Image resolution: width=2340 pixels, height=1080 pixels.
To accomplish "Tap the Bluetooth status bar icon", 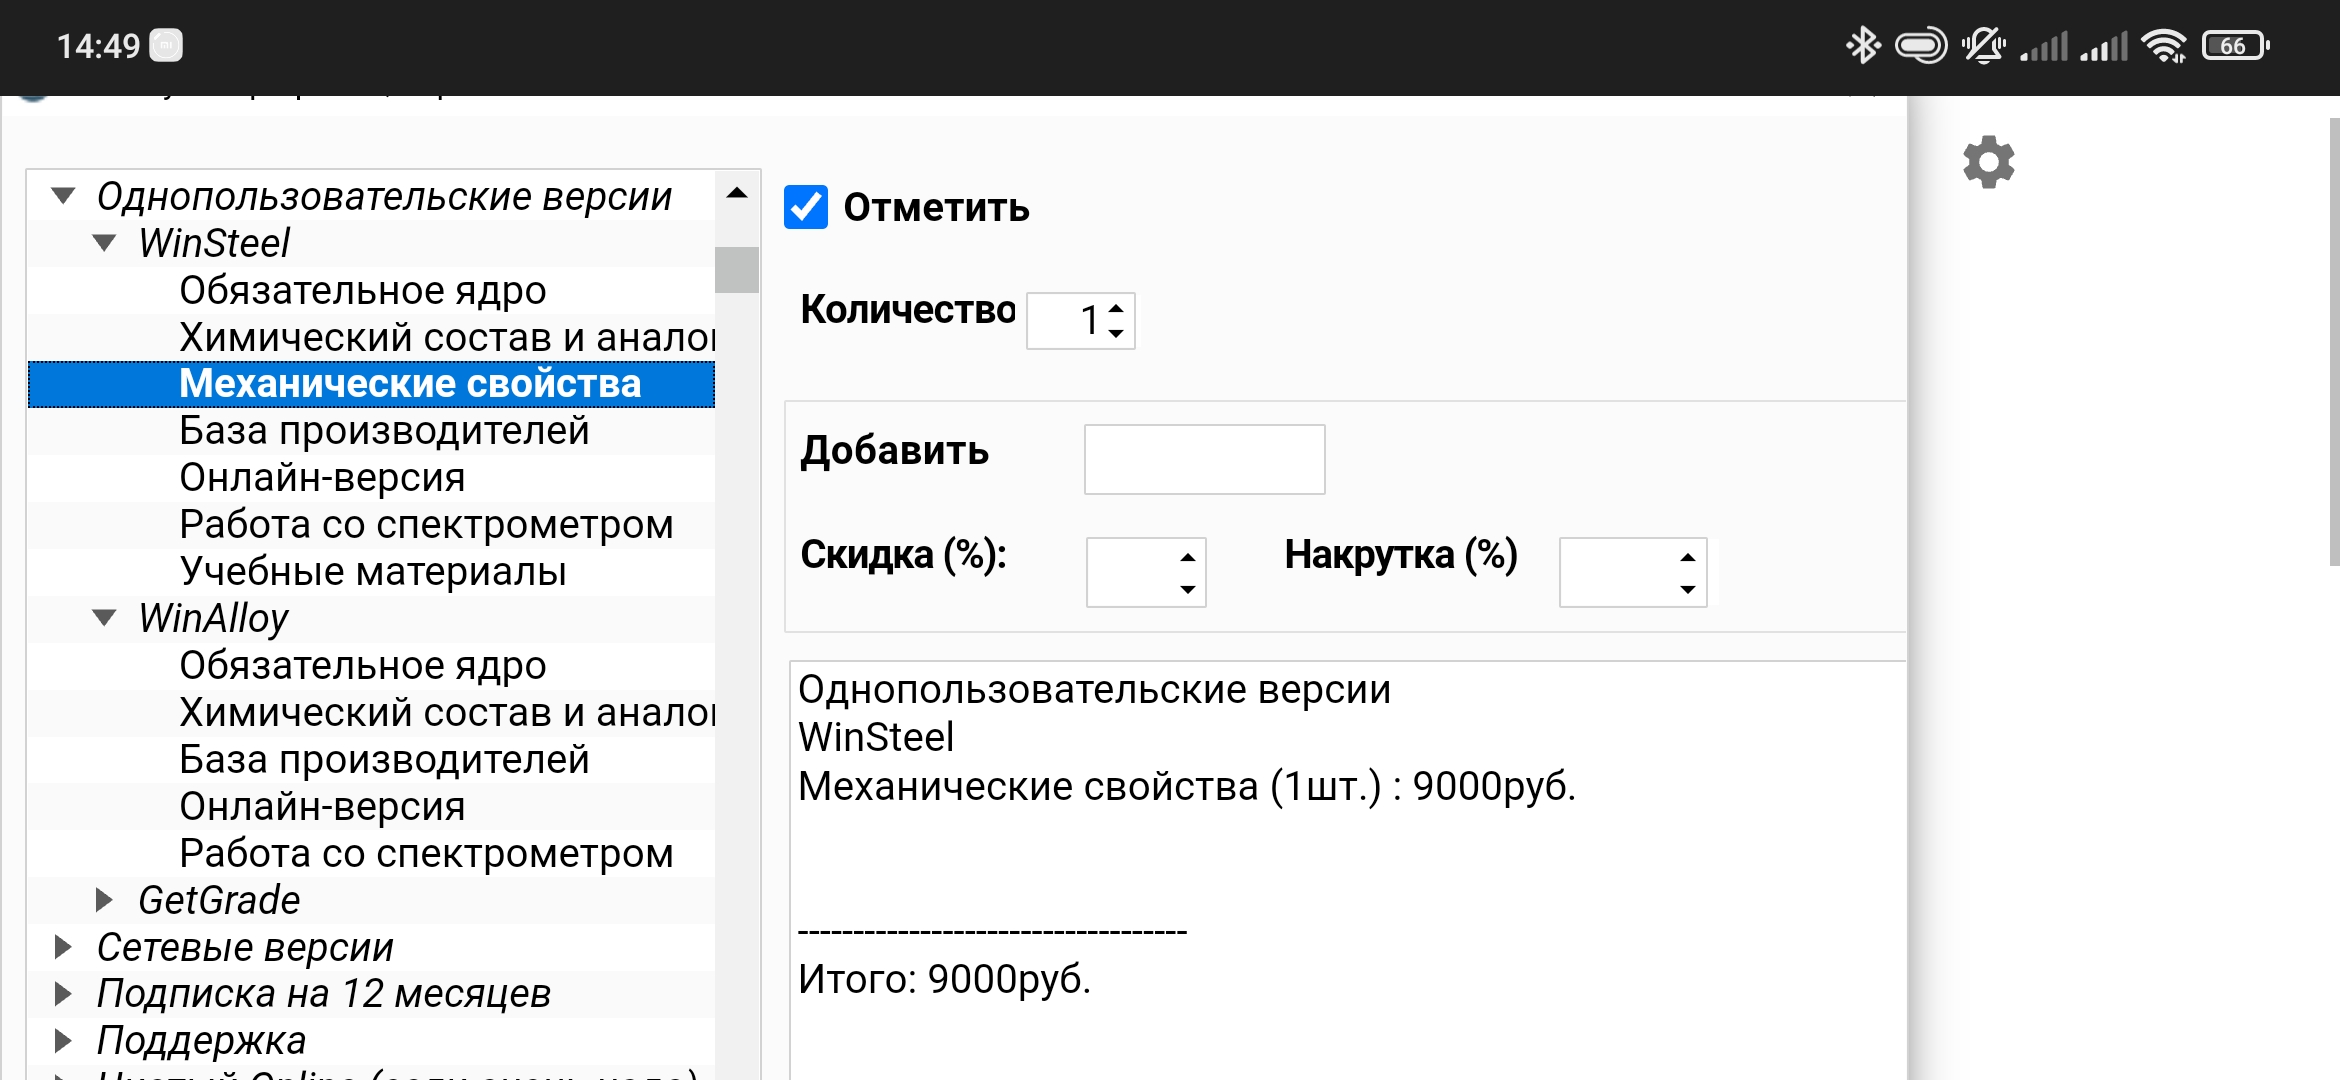I will 1862,46.
